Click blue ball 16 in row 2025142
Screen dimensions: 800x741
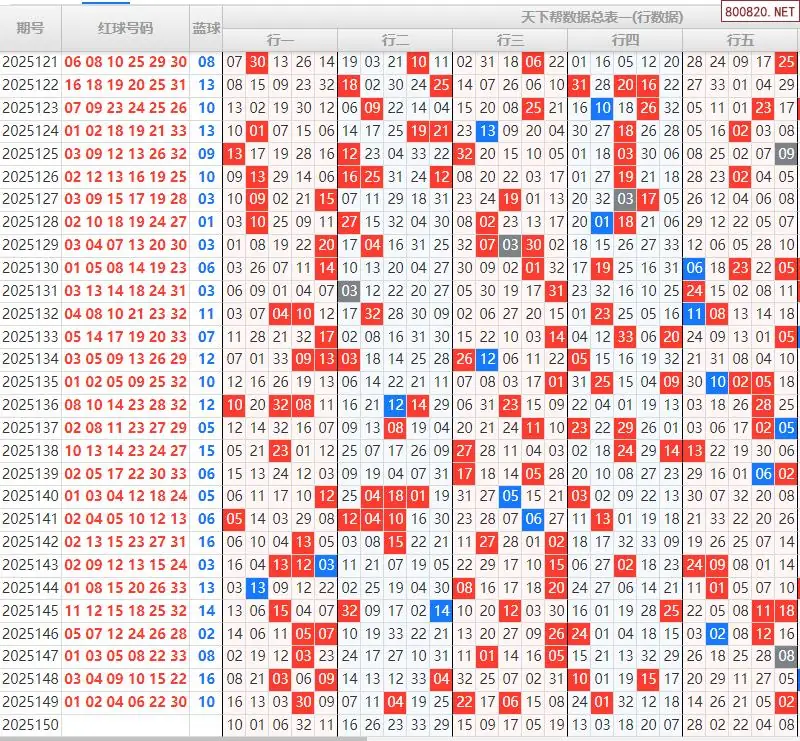[206, 542]
